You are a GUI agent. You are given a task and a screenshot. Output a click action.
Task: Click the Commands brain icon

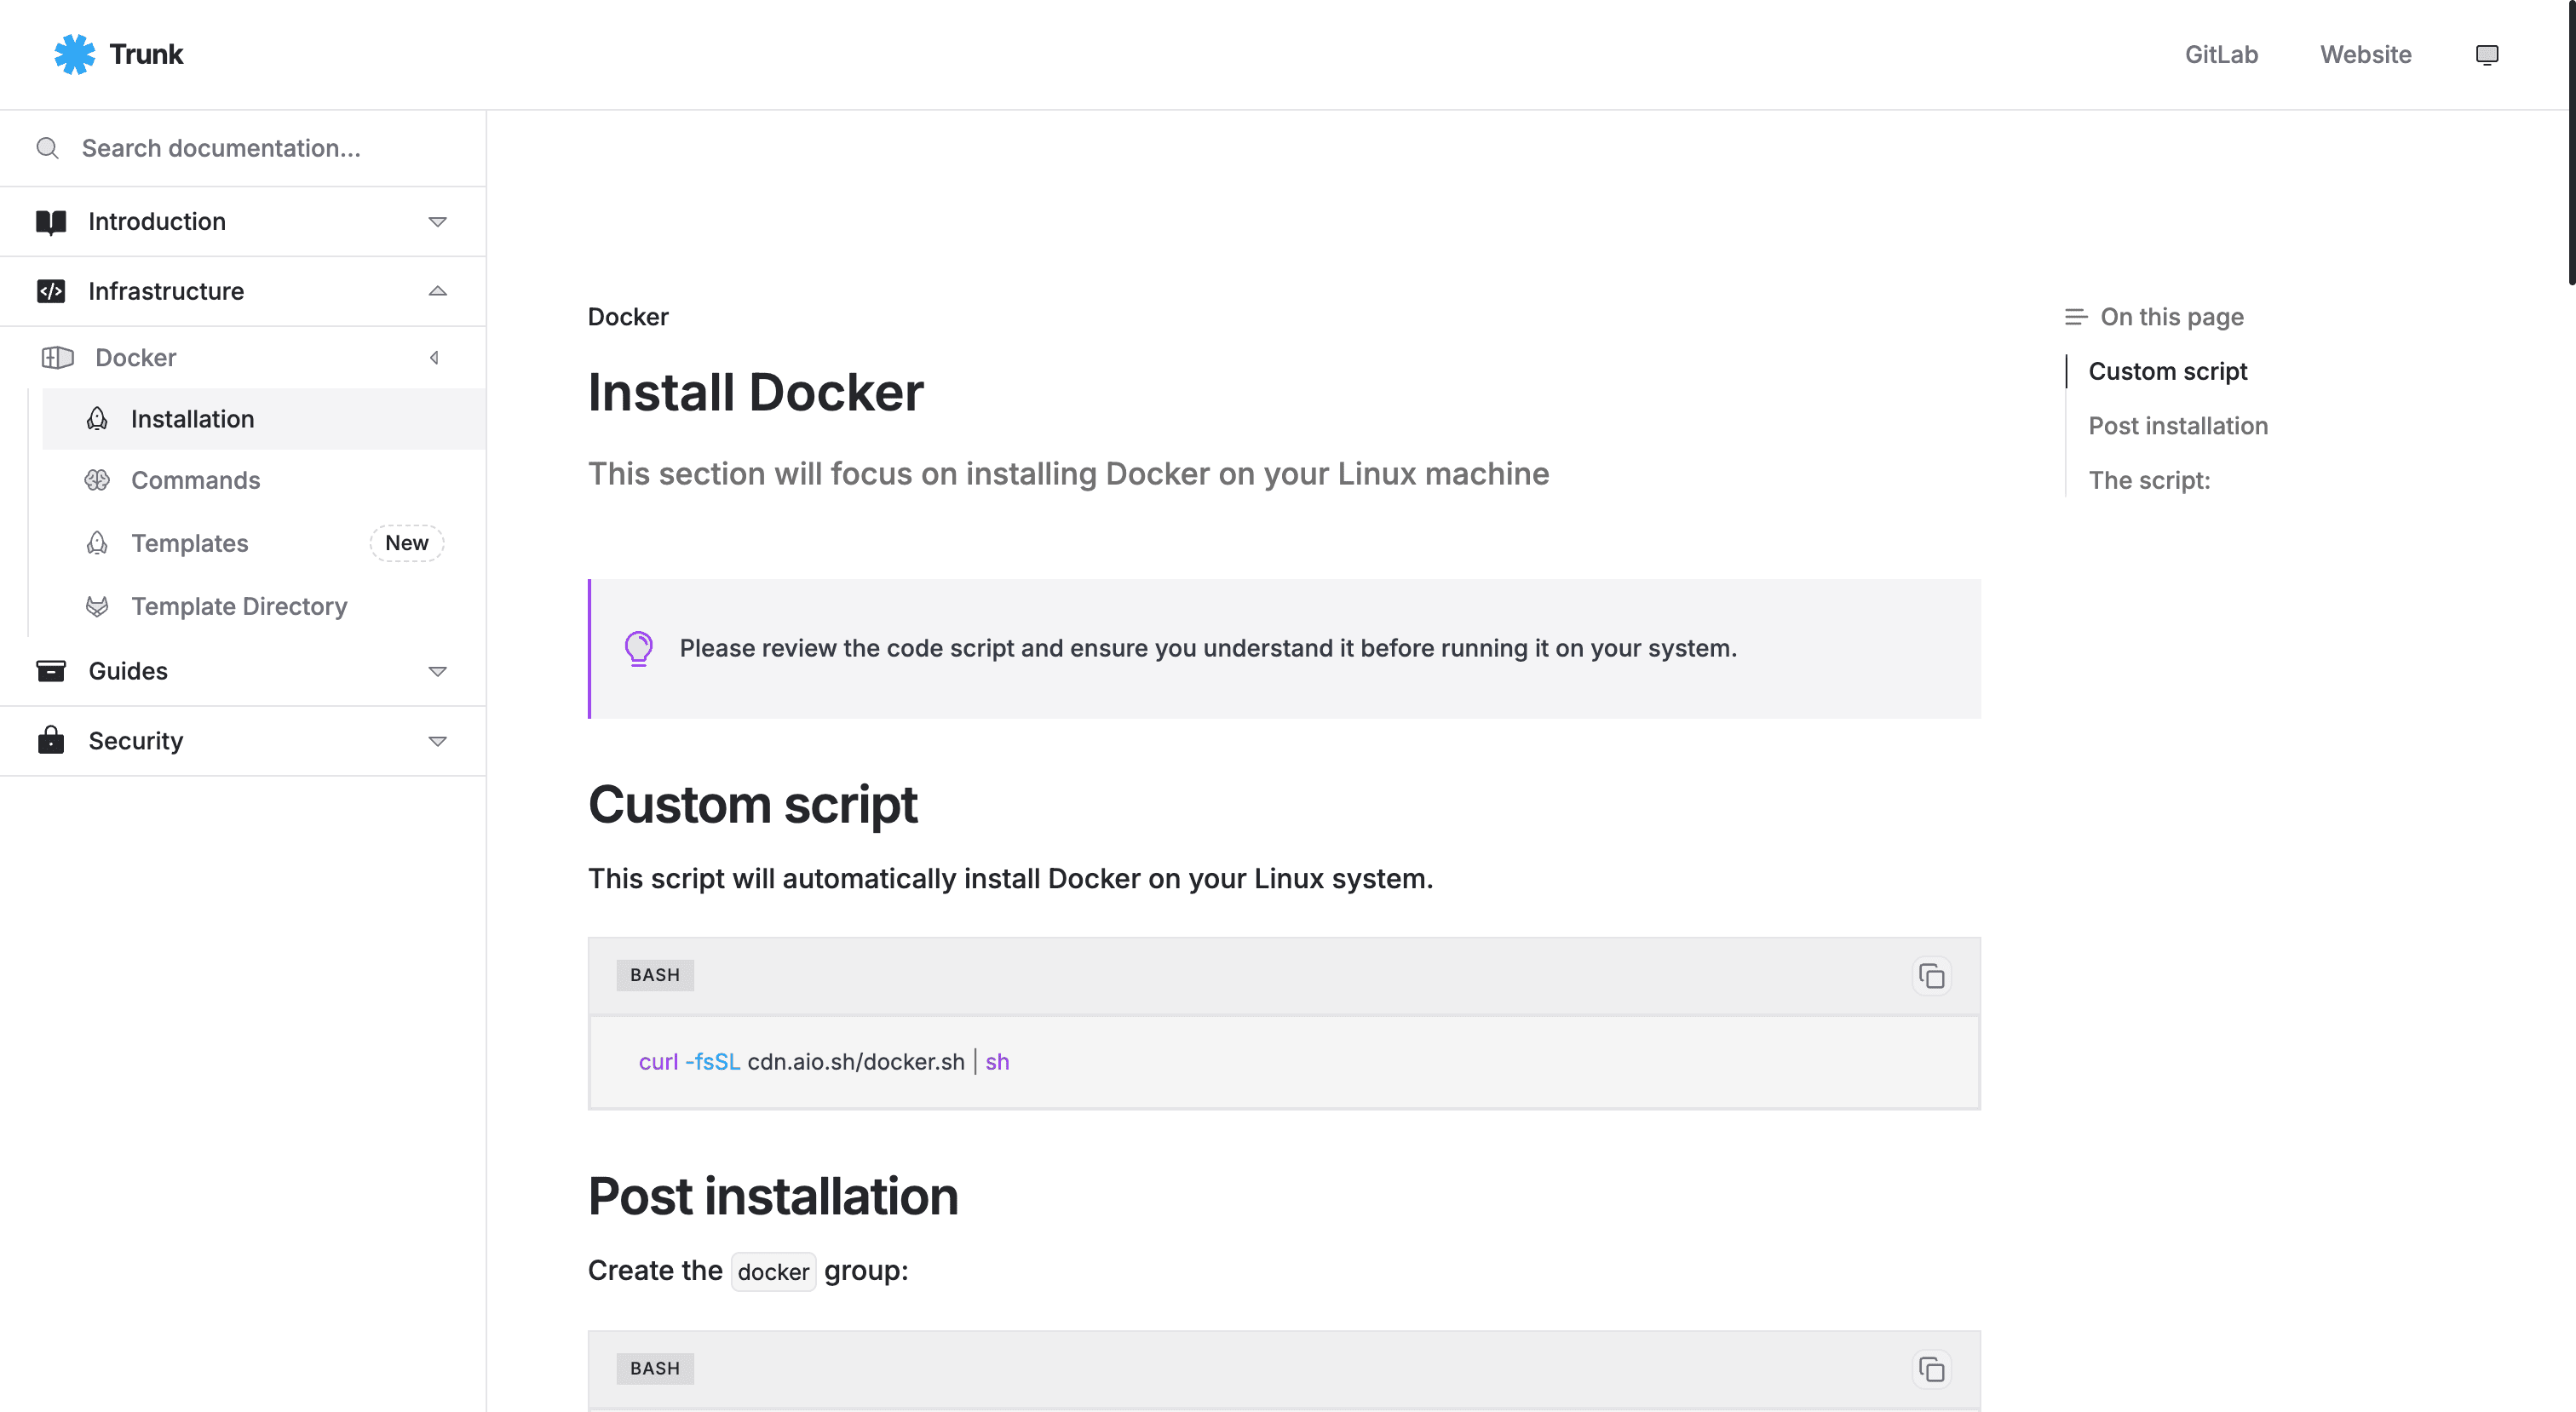tap(97, 480)
